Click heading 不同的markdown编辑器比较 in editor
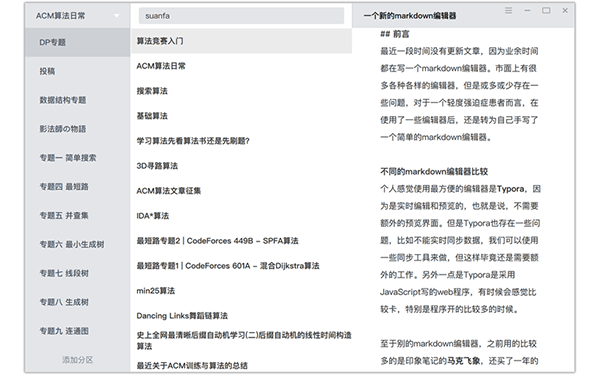The width and height of the screenshot is (600, 375). 434,171
